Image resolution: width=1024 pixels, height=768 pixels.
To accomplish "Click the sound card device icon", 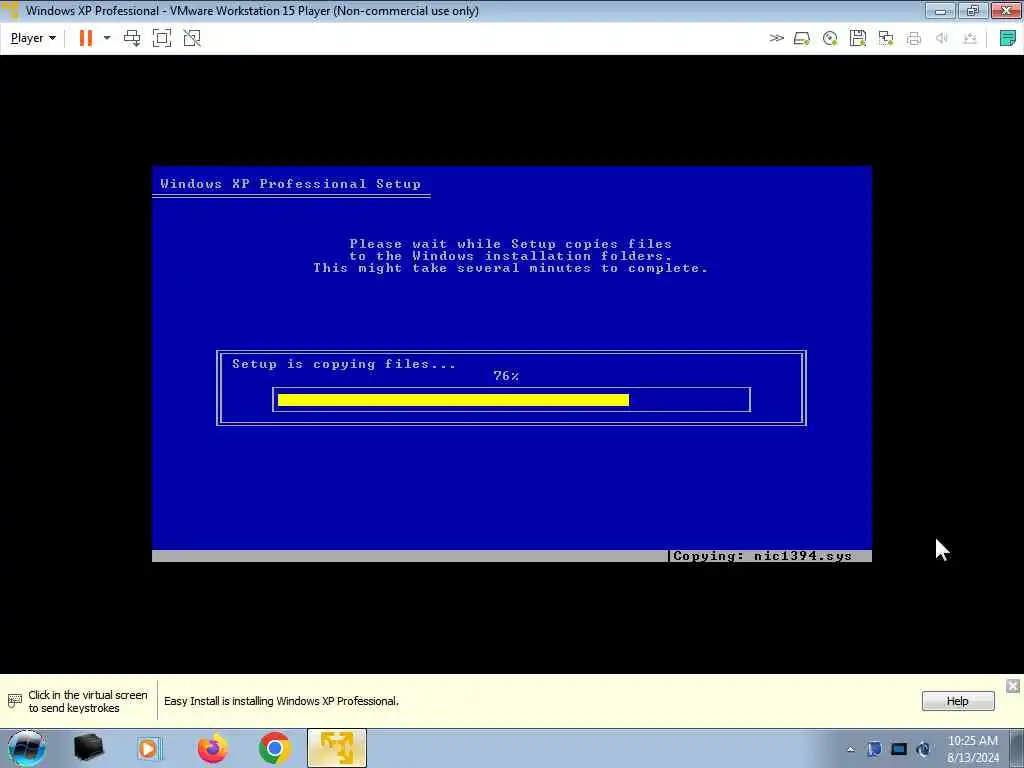I will (942, 38).
